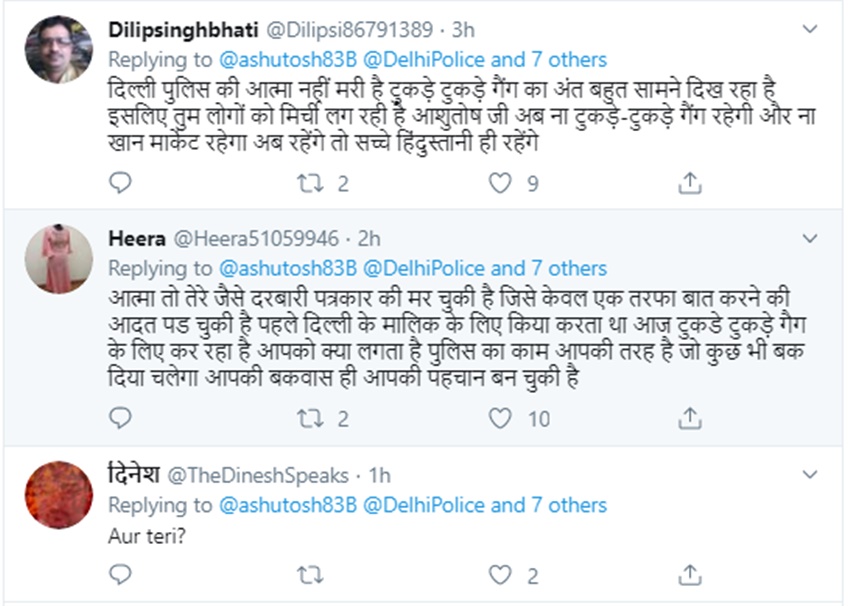Image resolution: width=850 pixels, height=606 pixels.
Task: Retweet Dilipsinghbhati's tweet
Action: 312,183
